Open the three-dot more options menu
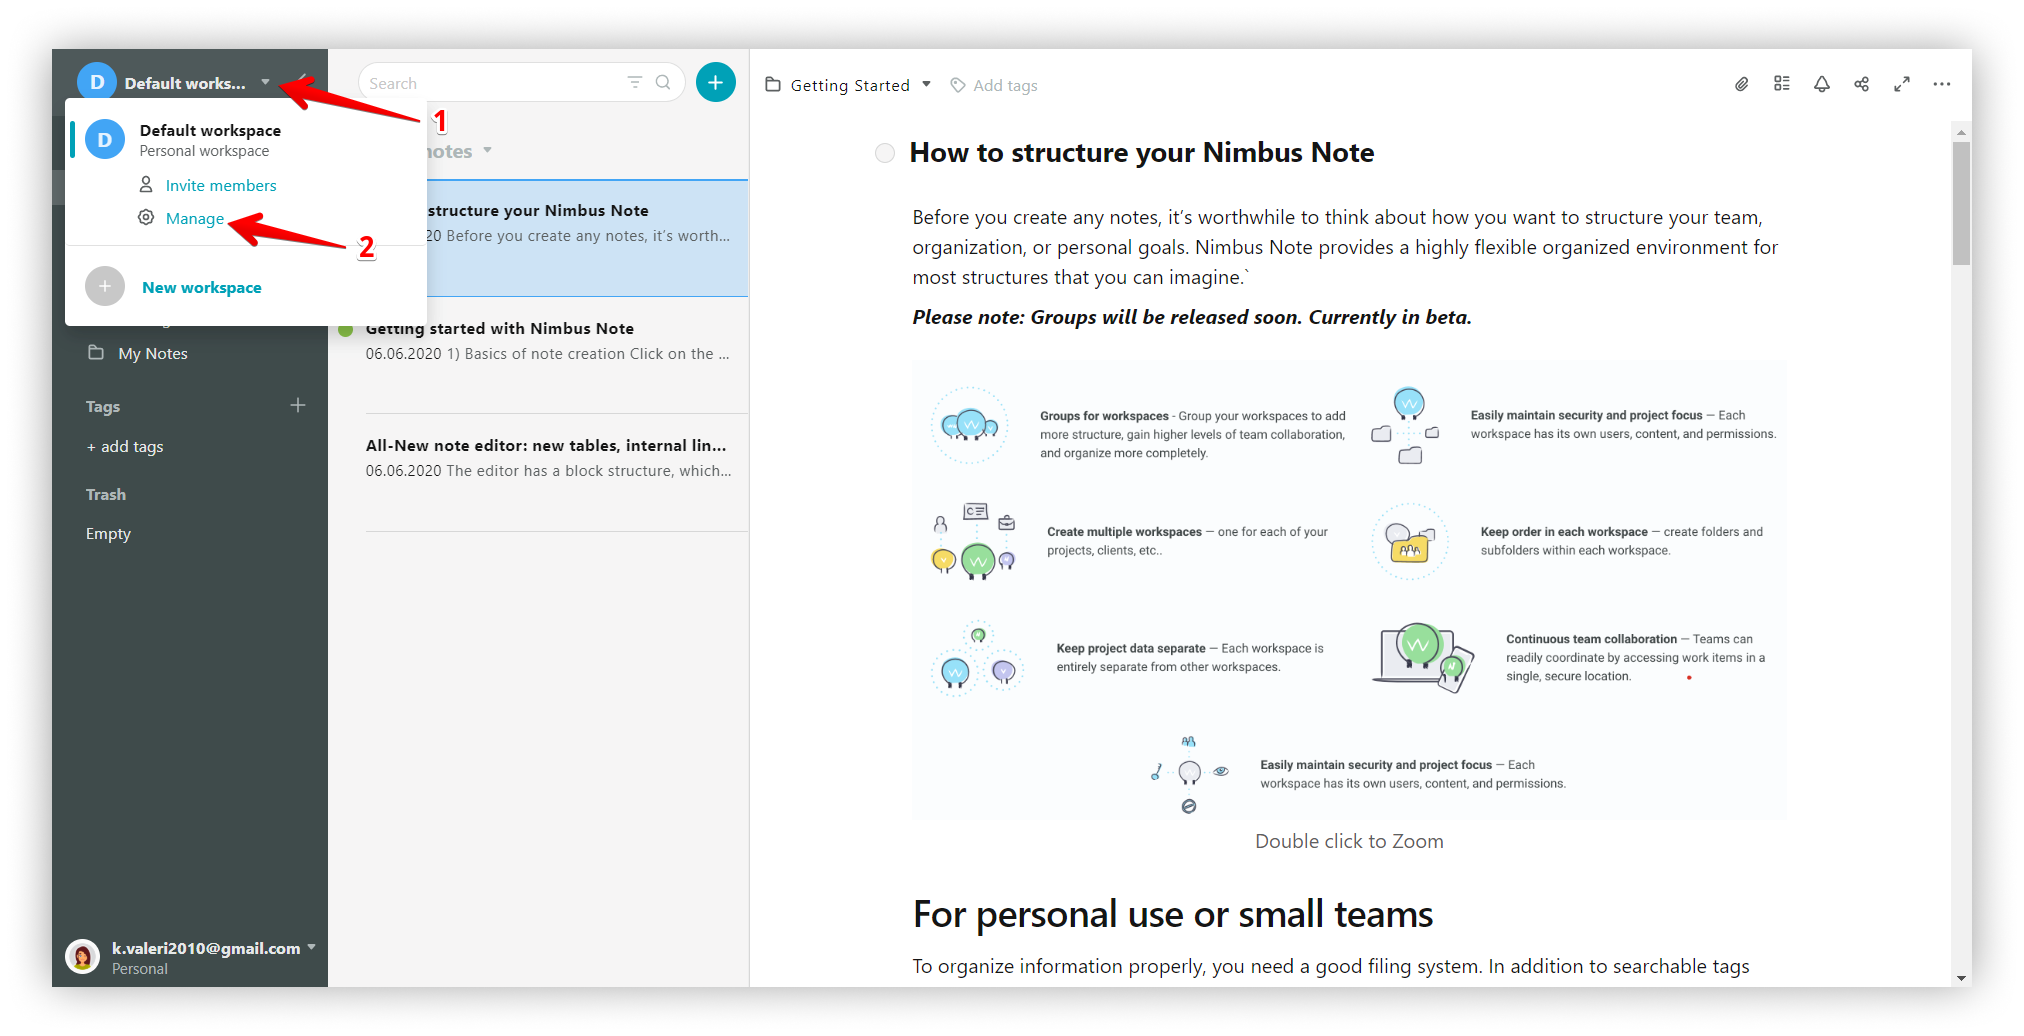Viewport: 2024px width, 1036px height. [x=1942, y=84]
